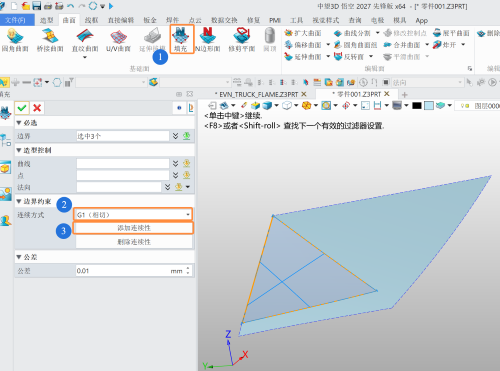Image resolution: width=500 pixels, height=371 pixels.
Task: Click the pick icon beside the 点 field
Action: pos(187,175)
